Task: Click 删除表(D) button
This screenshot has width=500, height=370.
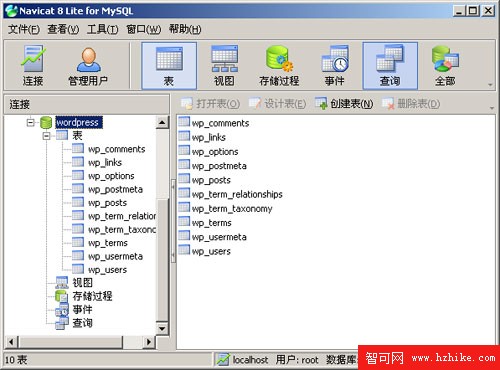Action: tap(411, 104)
